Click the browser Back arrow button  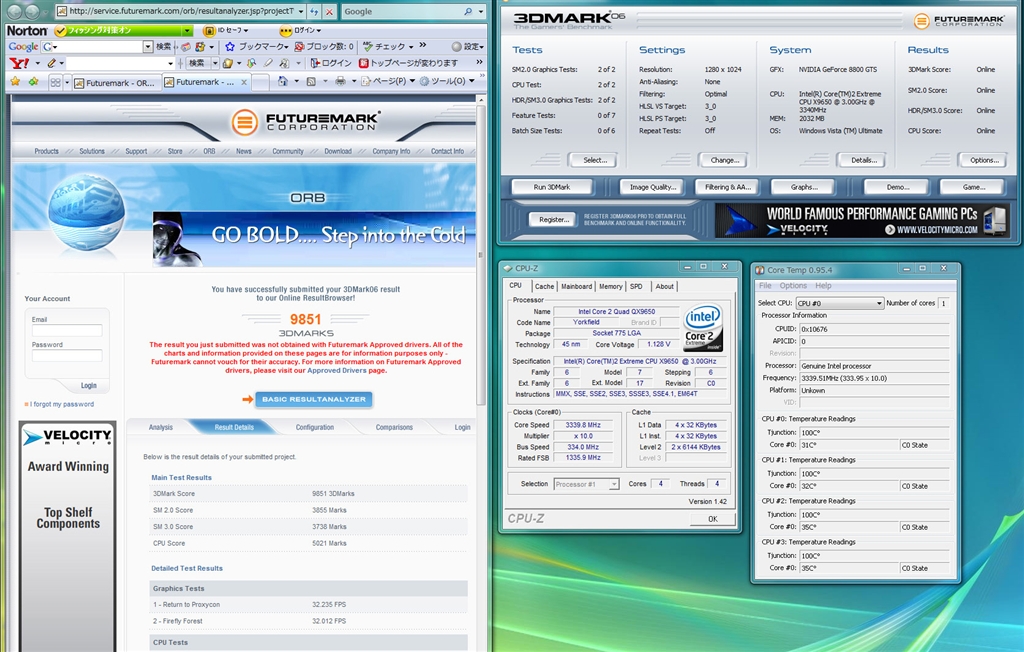point(13,12)
